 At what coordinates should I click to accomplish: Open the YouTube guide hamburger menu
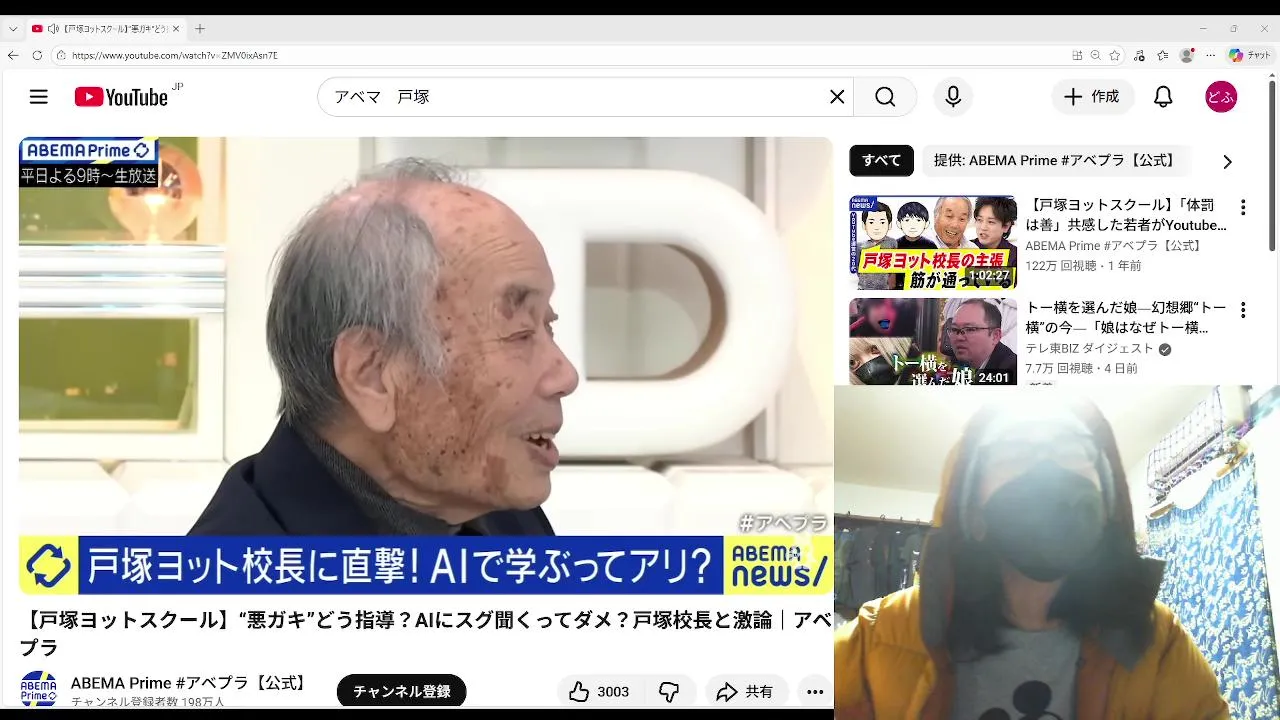coord(39,97)
